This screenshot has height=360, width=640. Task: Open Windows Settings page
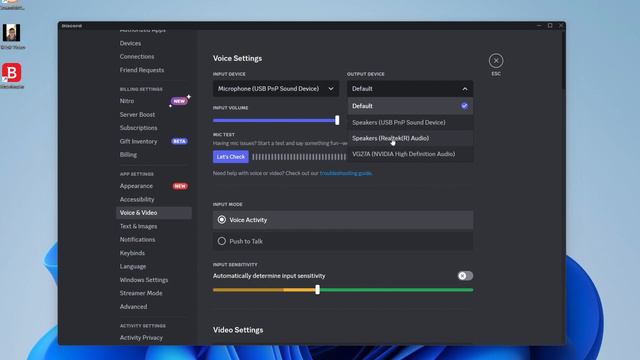click(144, 280)
